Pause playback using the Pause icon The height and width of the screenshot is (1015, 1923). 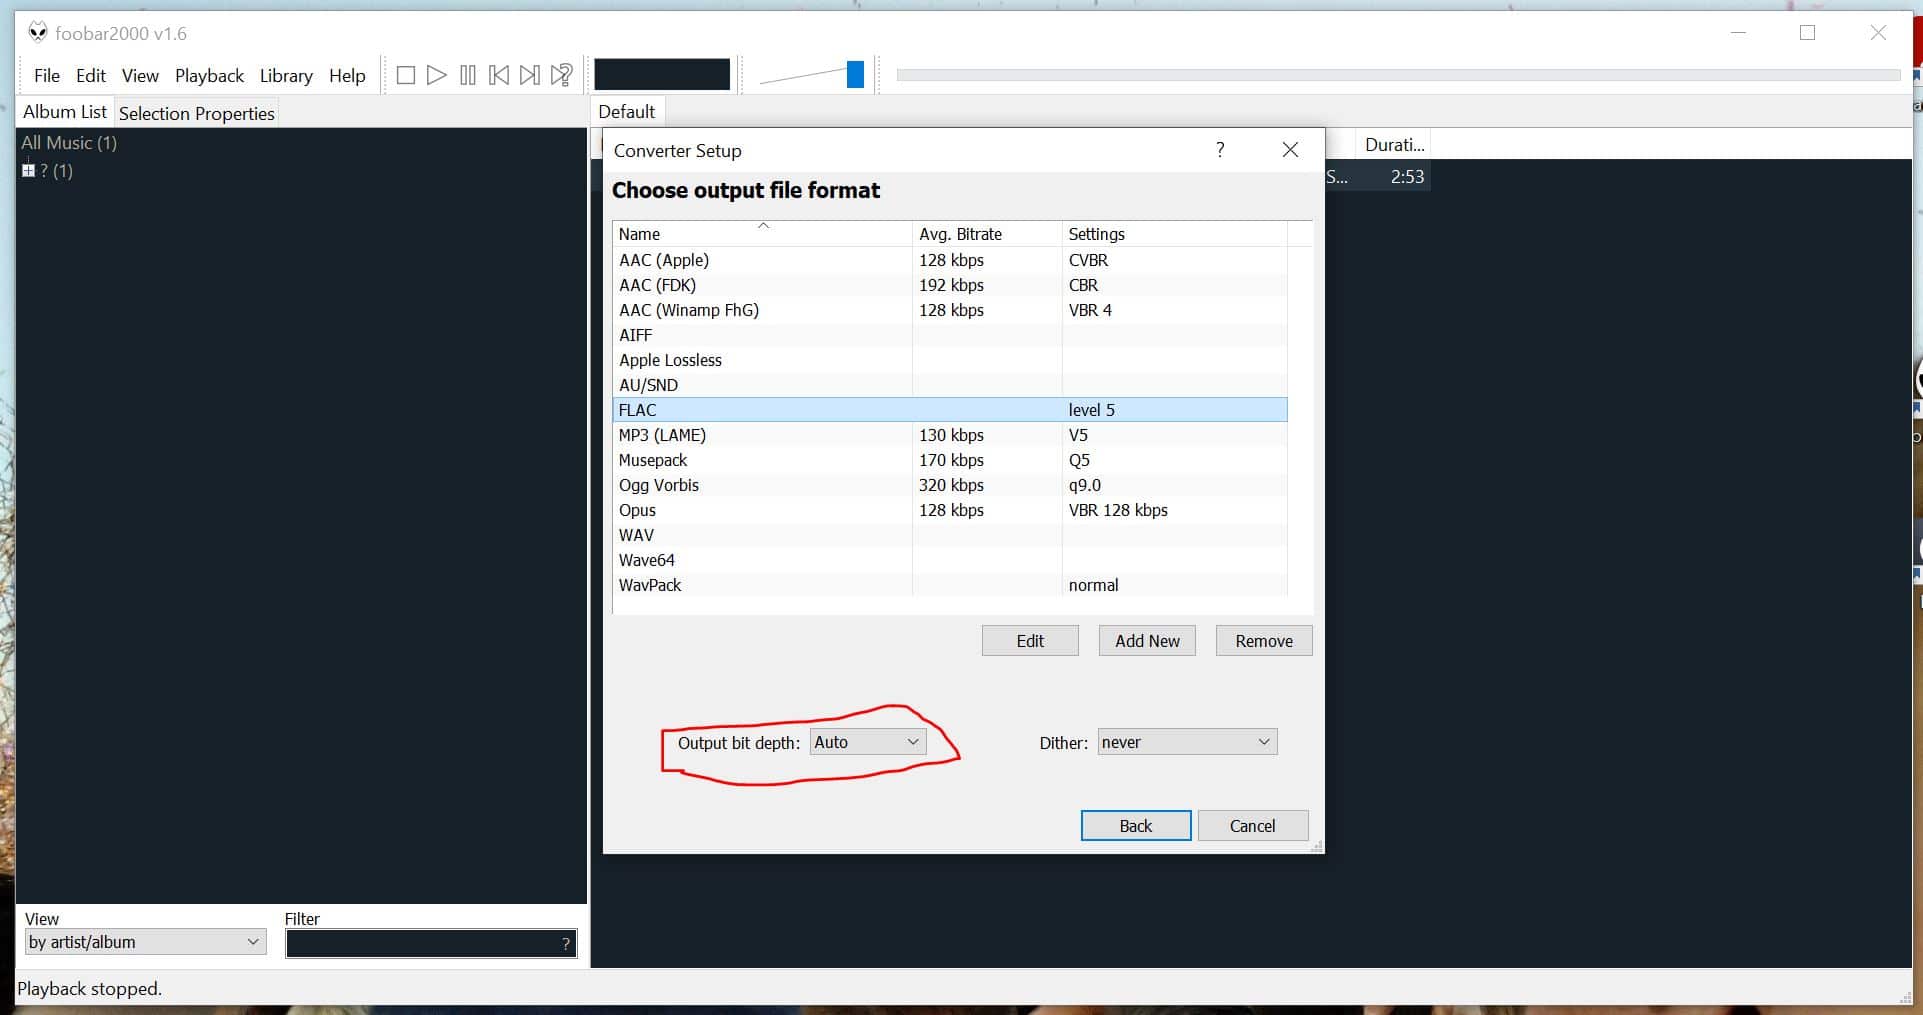coord(467,75)
